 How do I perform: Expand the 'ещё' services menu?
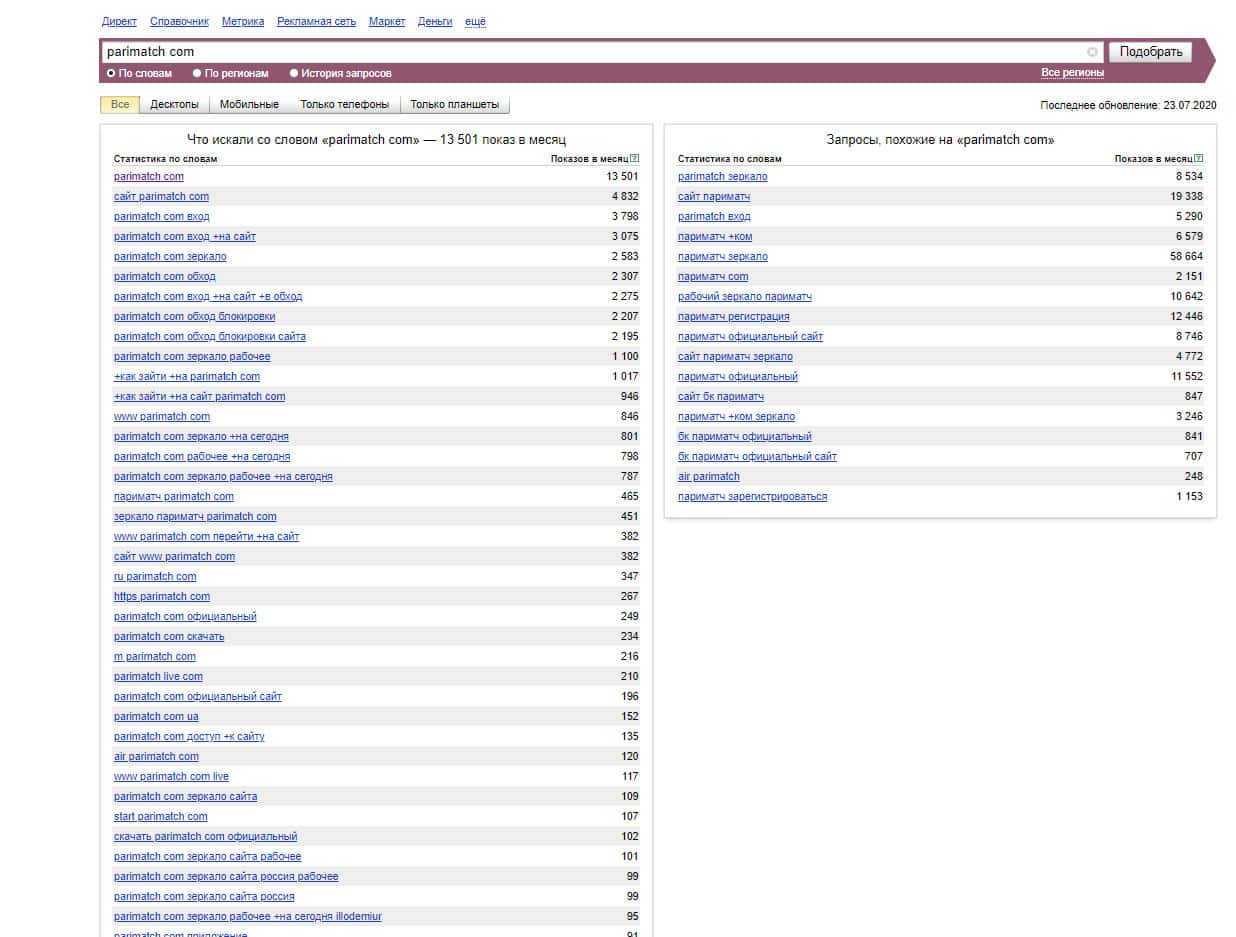pos(475,21)
